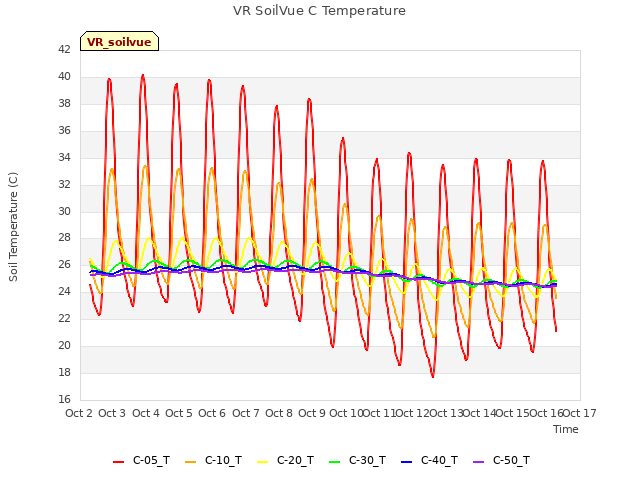Click the lowest red C-05_T trough near Oct 13
Screen dimensions: 640x480
click(433, 376)
